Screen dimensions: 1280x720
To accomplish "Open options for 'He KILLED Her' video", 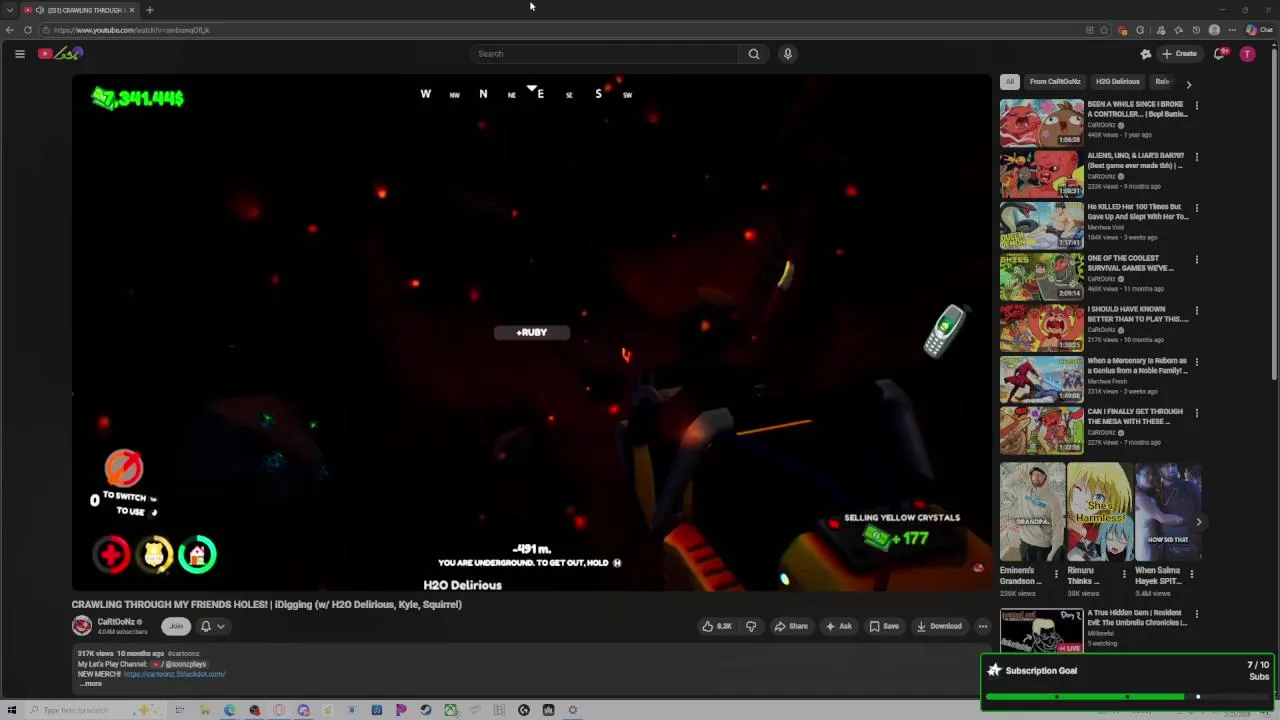I will point(1197,208).
